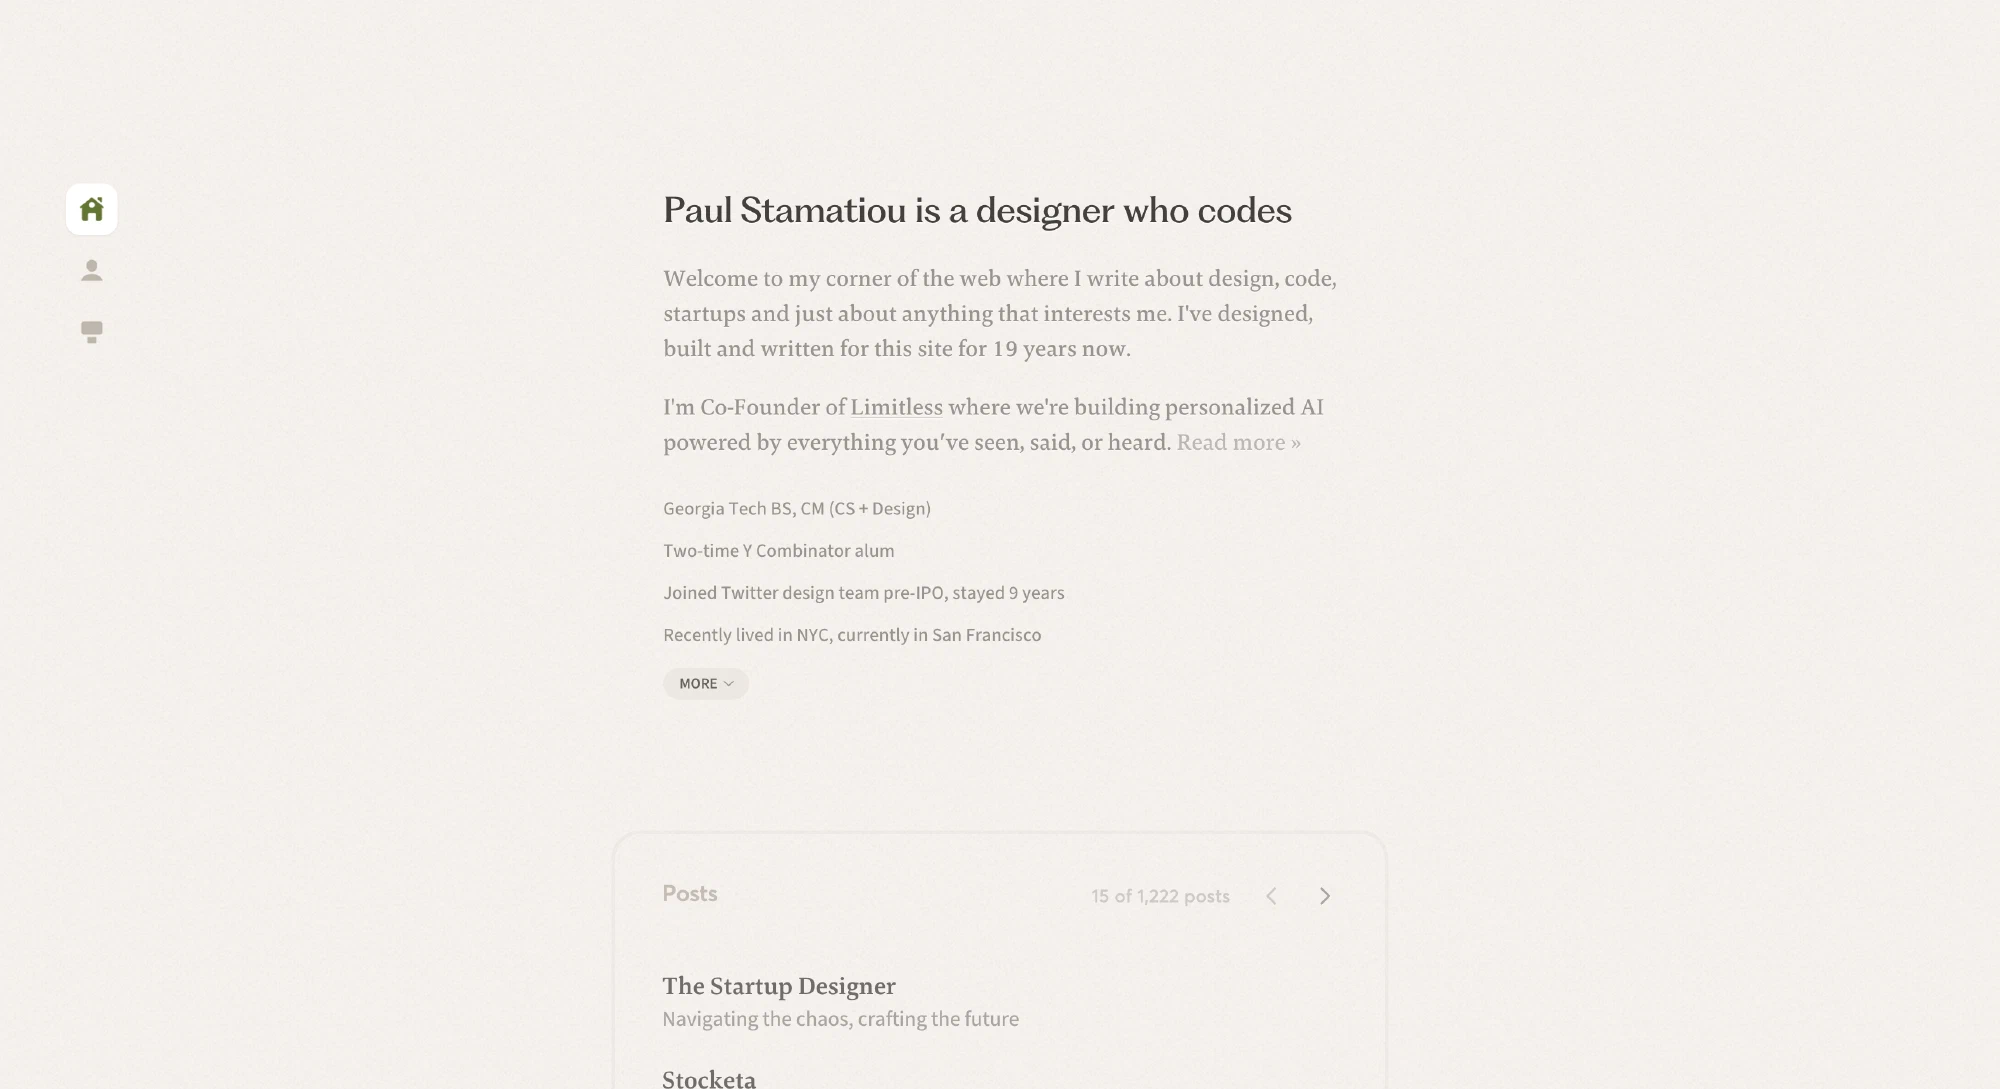The image size is (2000, 1089).
Task: Click the chevron on the MORE button
Action: 731,684
